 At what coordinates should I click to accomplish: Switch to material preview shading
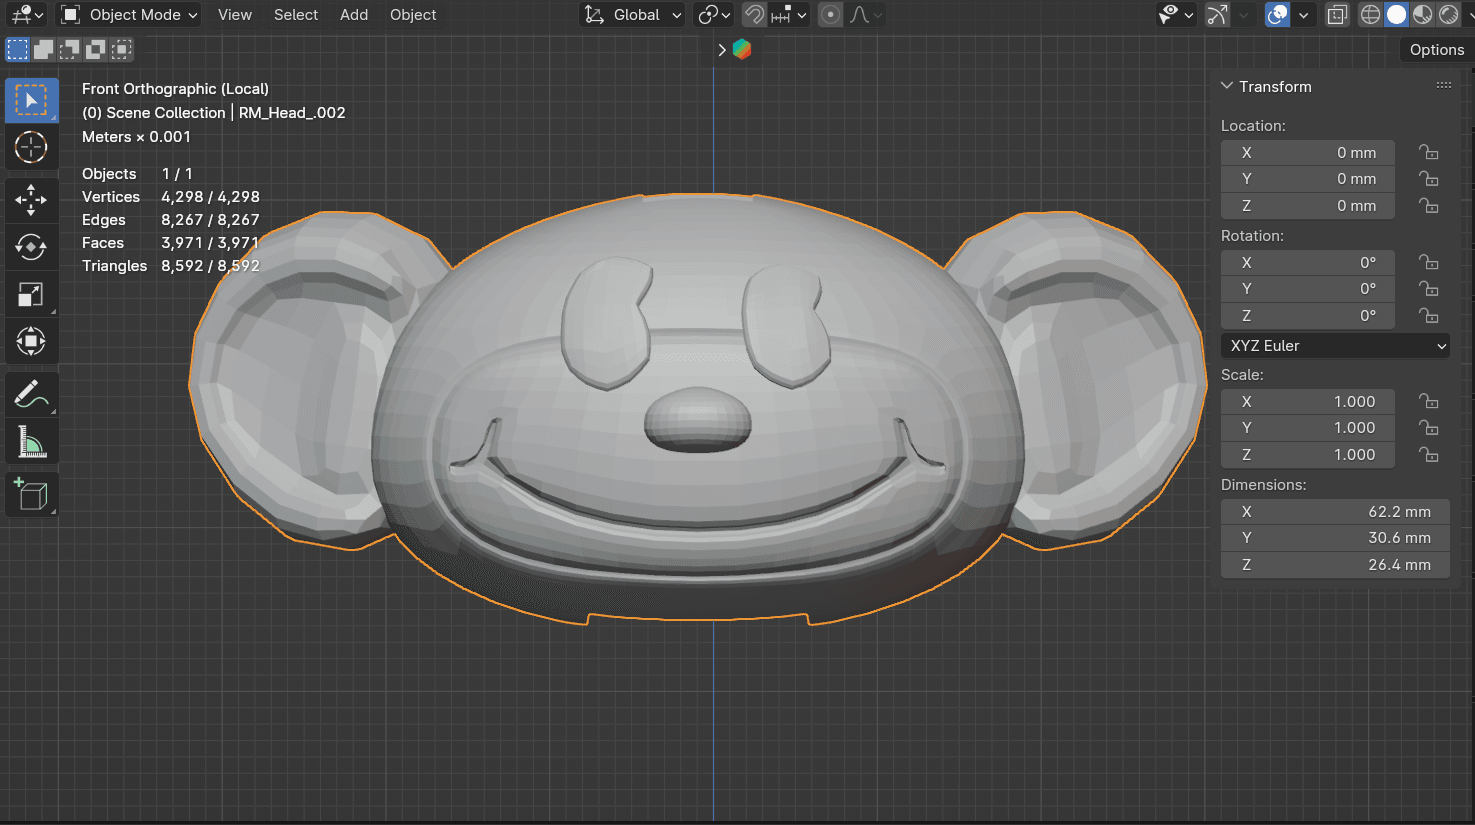[x=1422, y=15]
